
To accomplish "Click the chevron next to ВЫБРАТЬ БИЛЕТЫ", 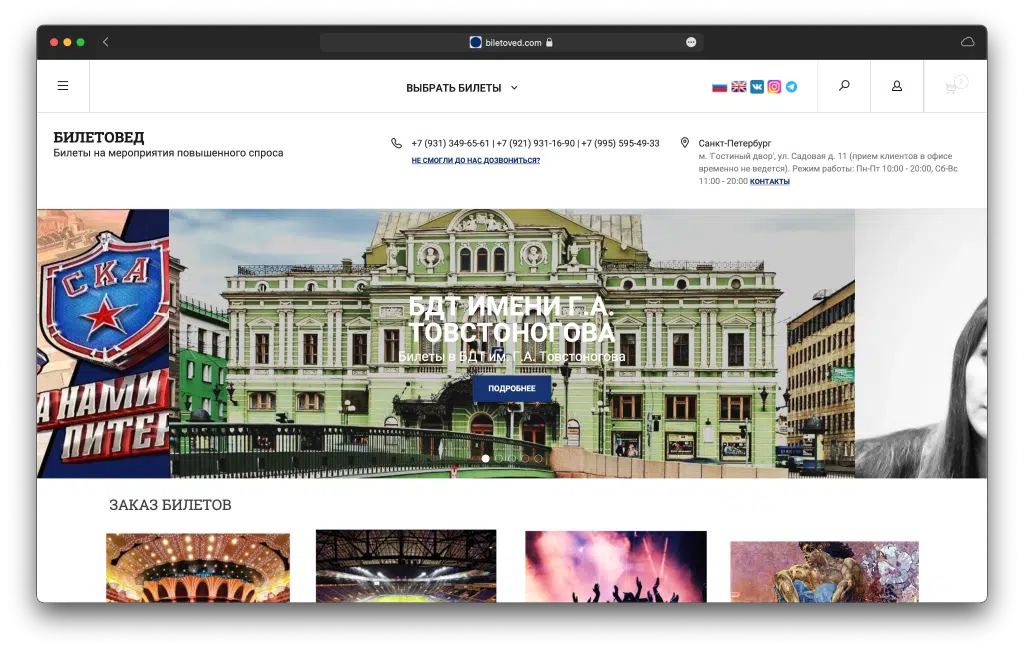I will point(514,87).
